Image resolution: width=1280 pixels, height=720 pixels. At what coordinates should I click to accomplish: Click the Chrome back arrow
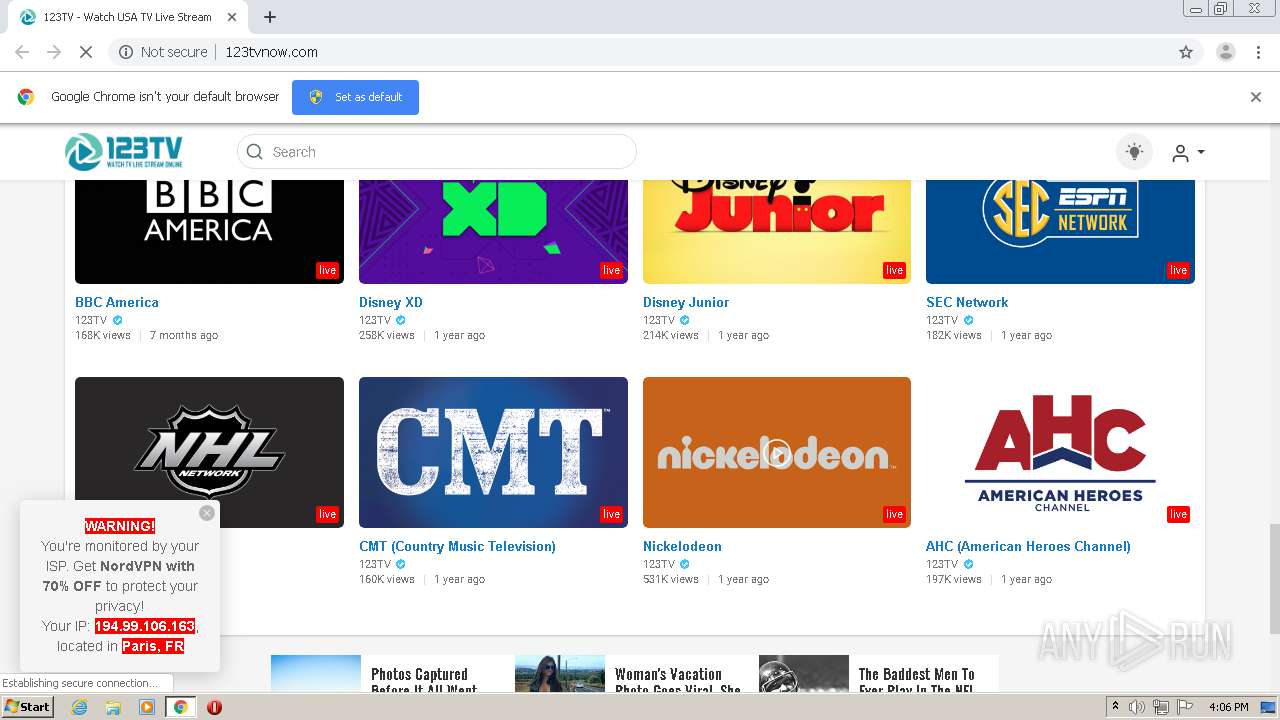coord(22,52)
